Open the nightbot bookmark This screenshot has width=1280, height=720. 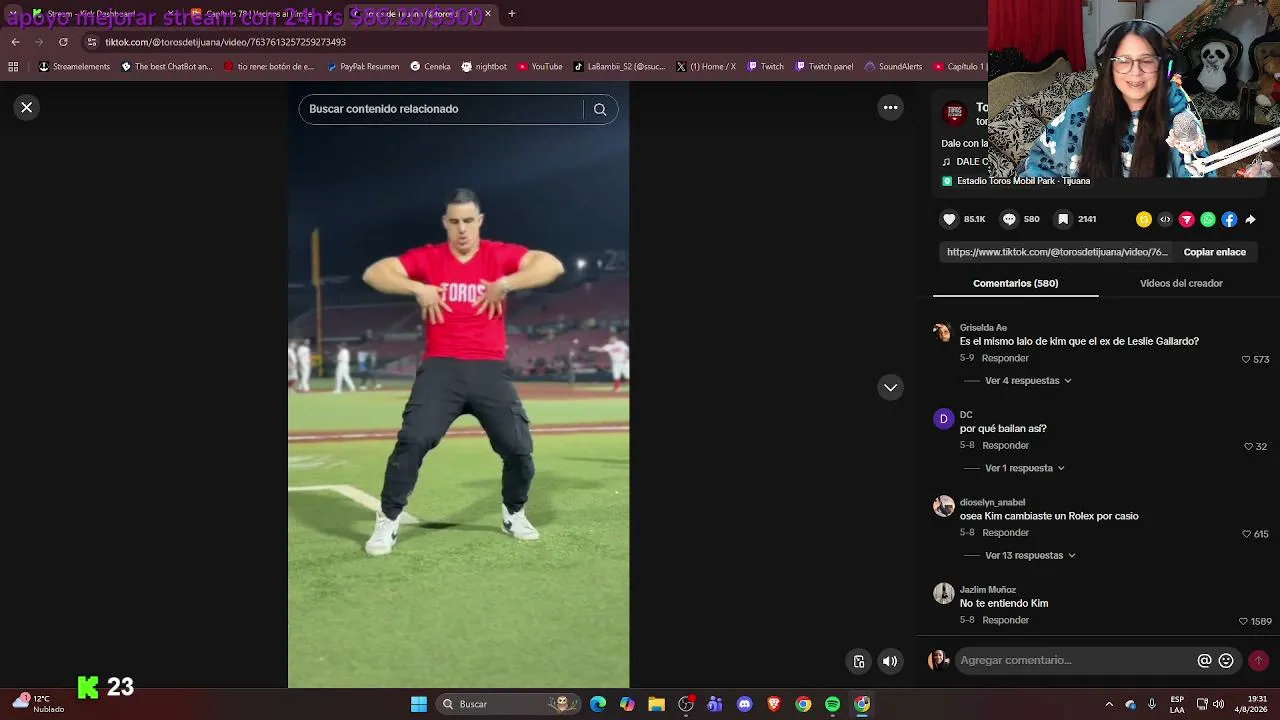coord(484,67)
